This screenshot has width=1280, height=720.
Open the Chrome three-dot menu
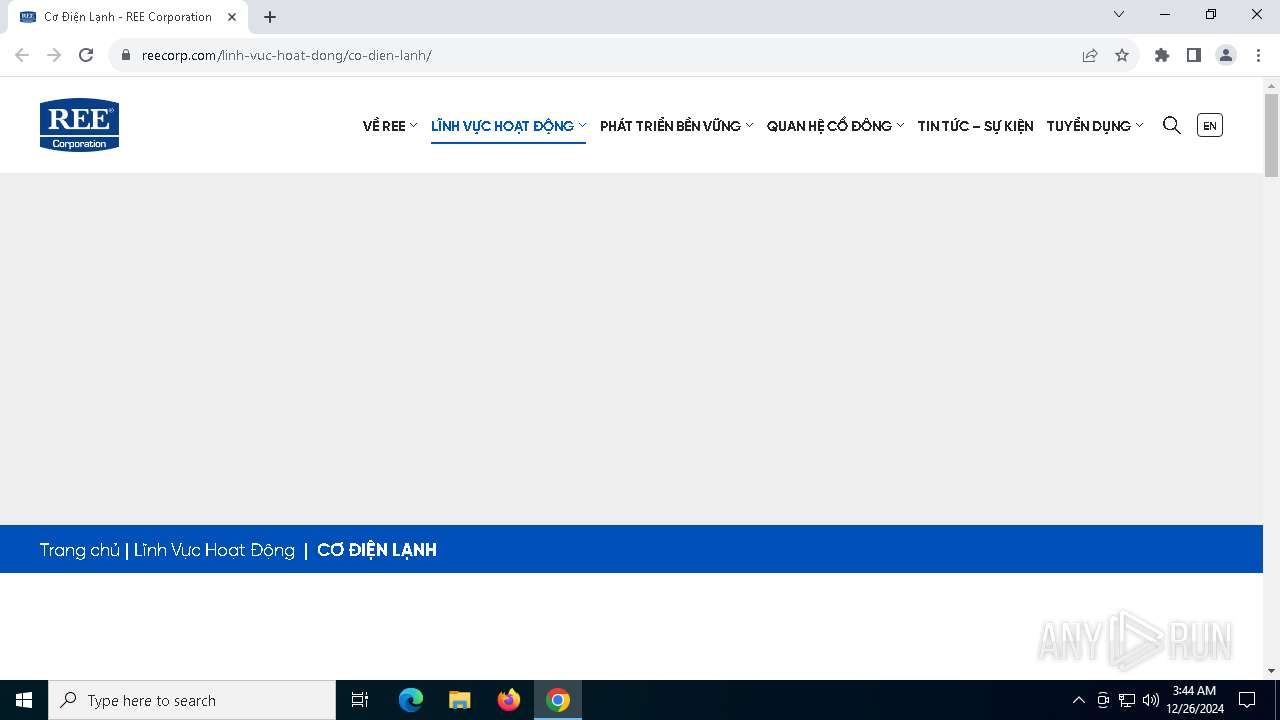point(1258,55)
